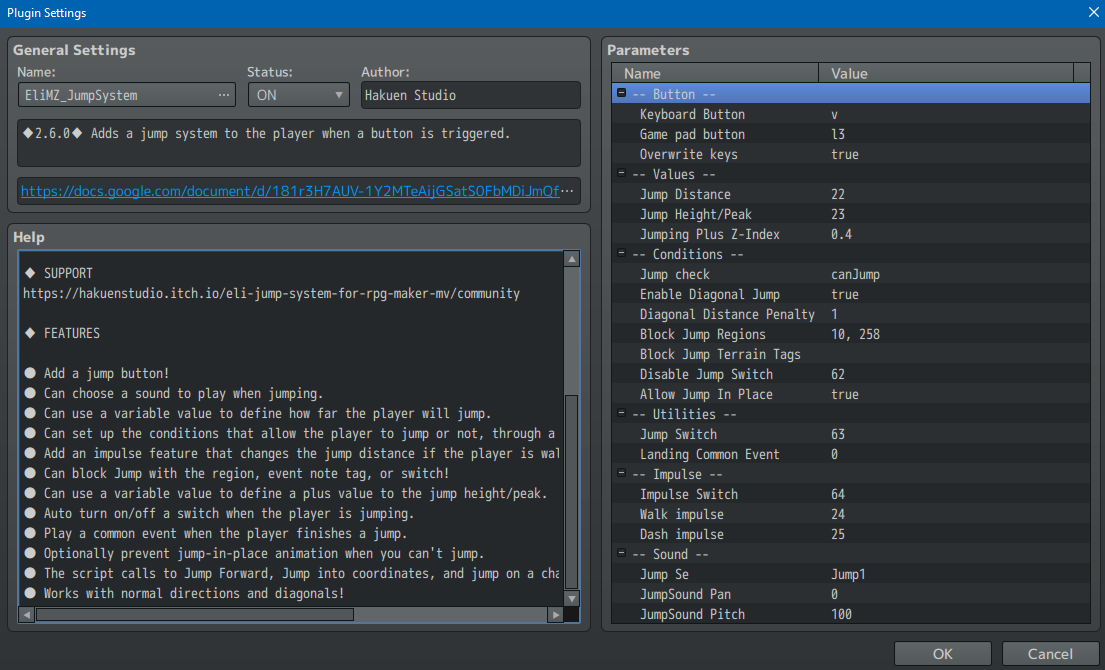Select the Enable Diagonal Jump parameter

(x=851, y=294)
